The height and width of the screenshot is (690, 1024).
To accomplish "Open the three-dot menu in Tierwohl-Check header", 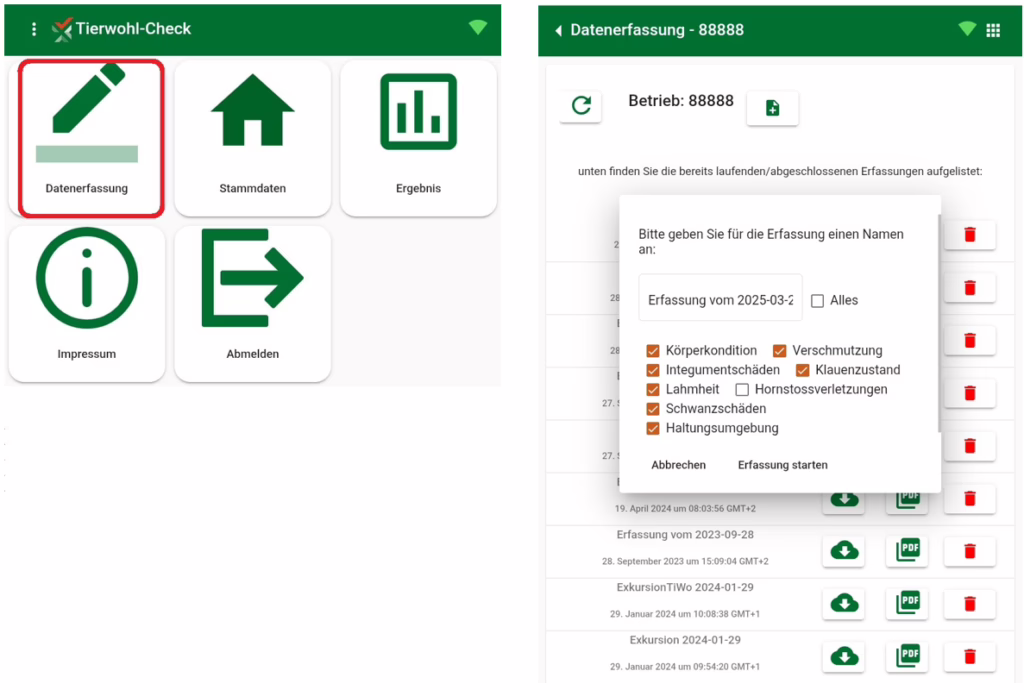I will (x=34, y=29).
